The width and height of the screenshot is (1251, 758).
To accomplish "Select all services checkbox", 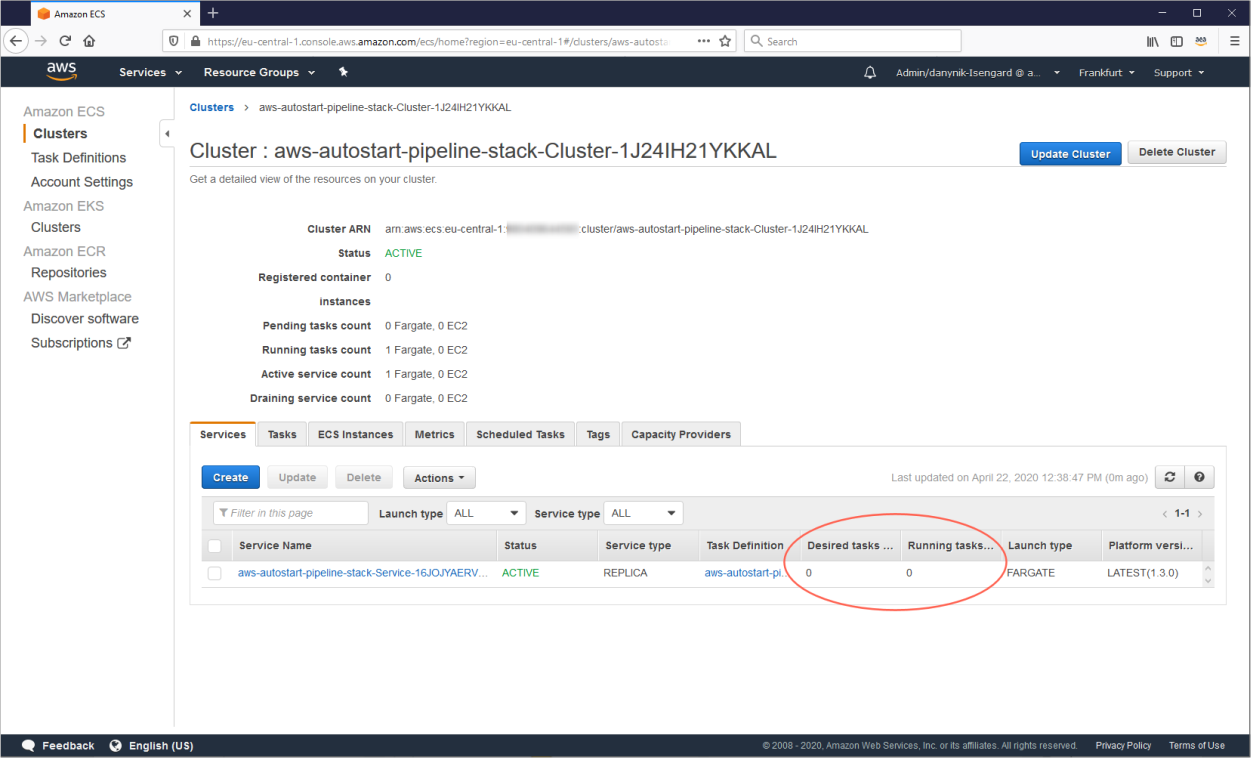I will pyautogui.click(x=214, y=546).
